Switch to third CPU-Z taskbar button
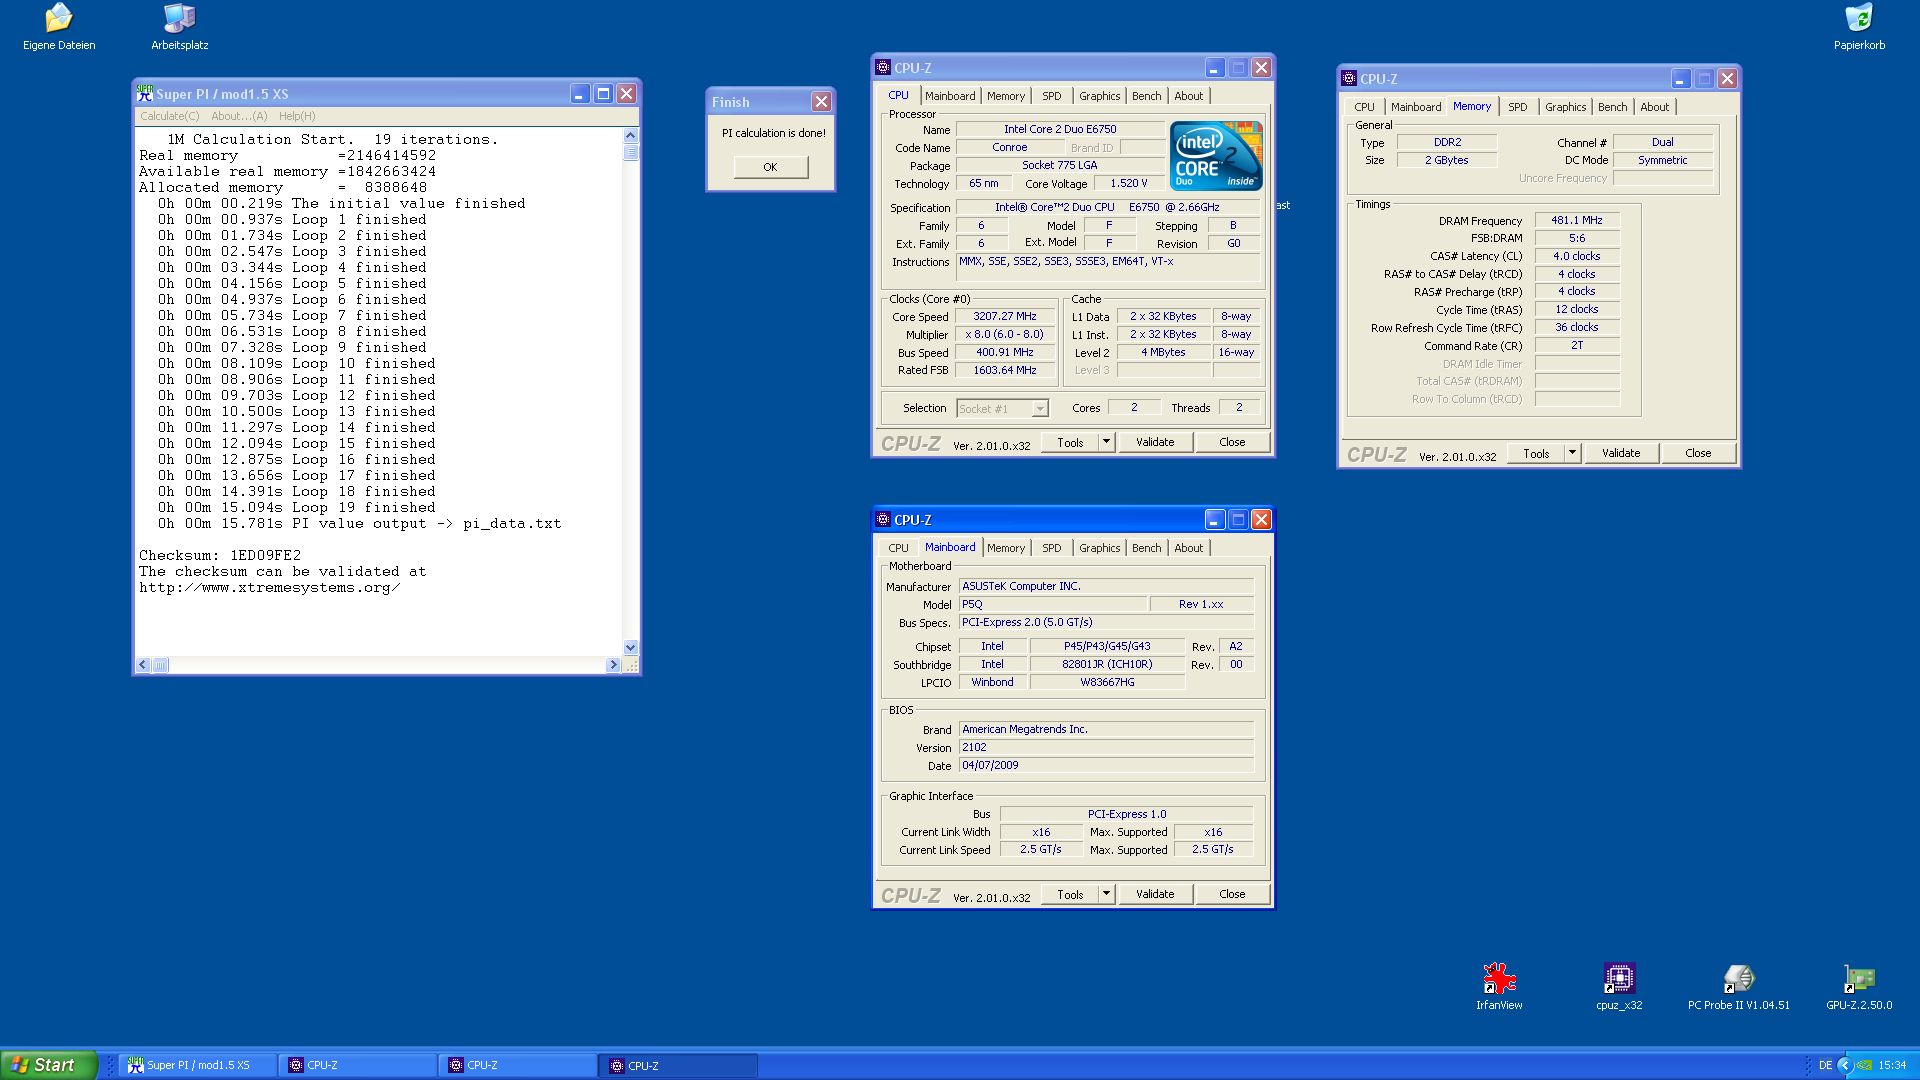1920x1080 pixels. point(680,1065)
